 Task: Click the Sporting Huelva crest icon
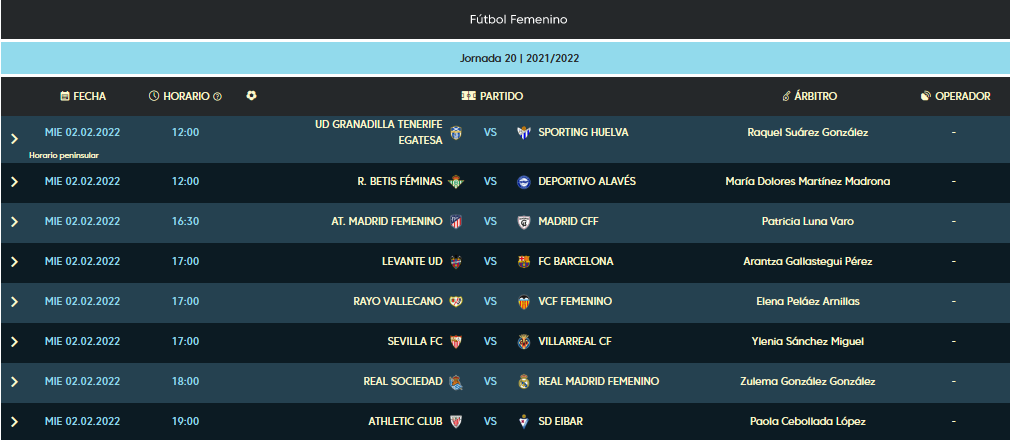[524, 133]
